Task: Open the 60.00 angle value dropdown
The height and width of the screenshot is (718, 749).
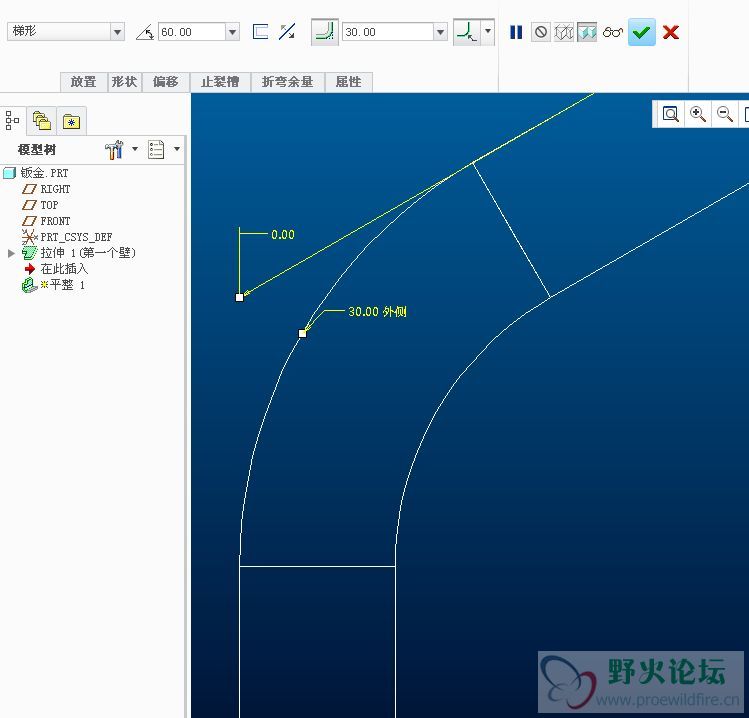Action: click(x=233, y=32)
